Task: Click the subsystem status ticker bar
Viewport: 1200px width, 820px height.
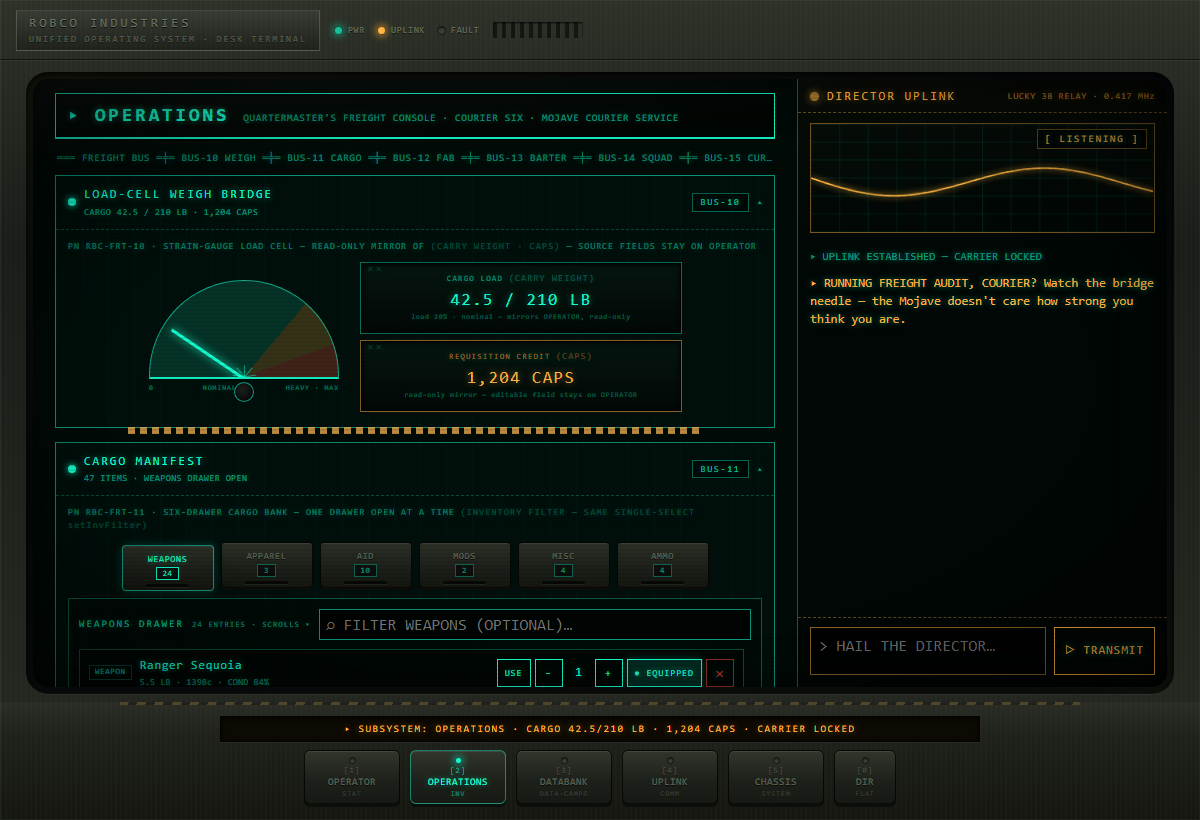Action: (600, 729)
